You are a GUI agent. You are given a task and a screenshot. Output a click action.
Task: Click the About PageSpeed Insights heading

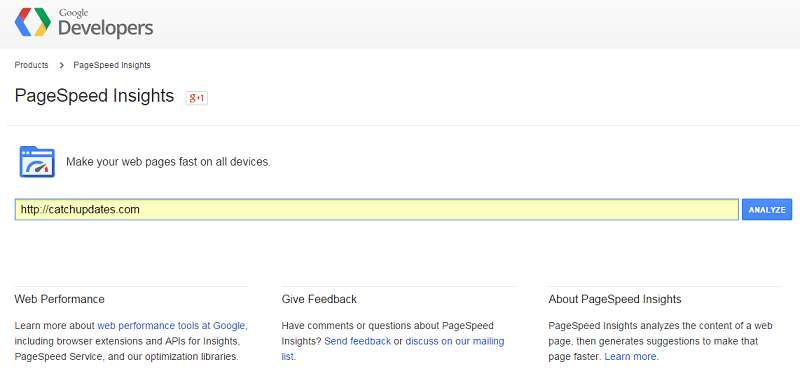coord(615,299)
